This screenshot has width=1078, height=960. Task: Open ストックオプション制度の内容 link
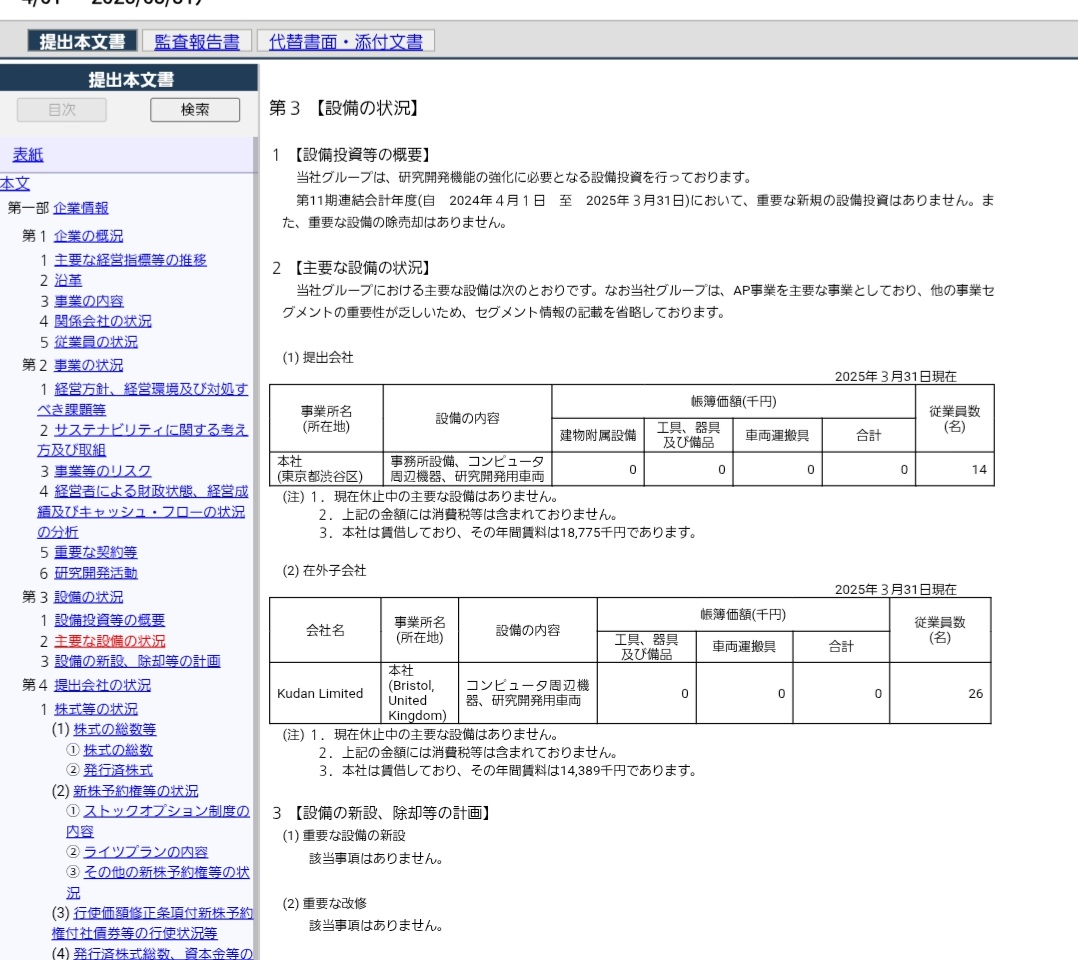pos(158,821)
